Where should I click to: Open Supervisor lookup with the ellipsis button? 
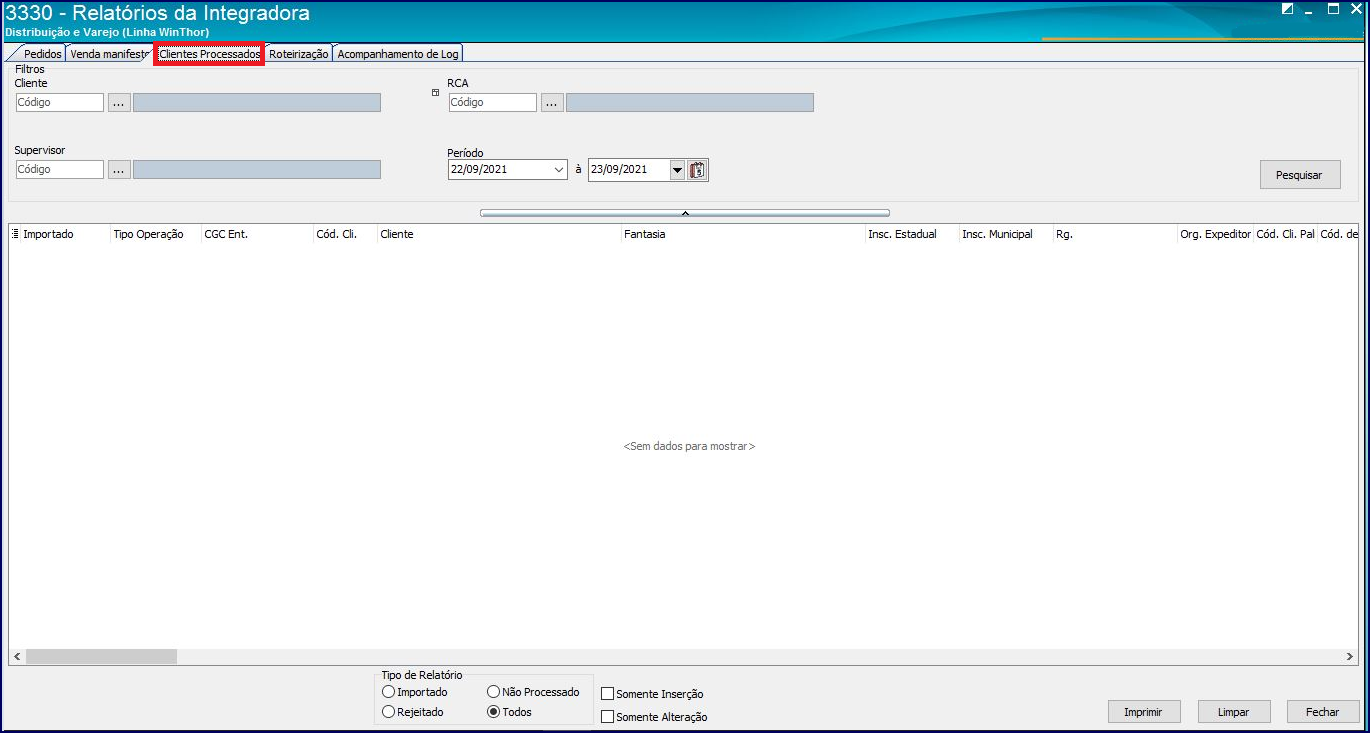click(119, 170)
